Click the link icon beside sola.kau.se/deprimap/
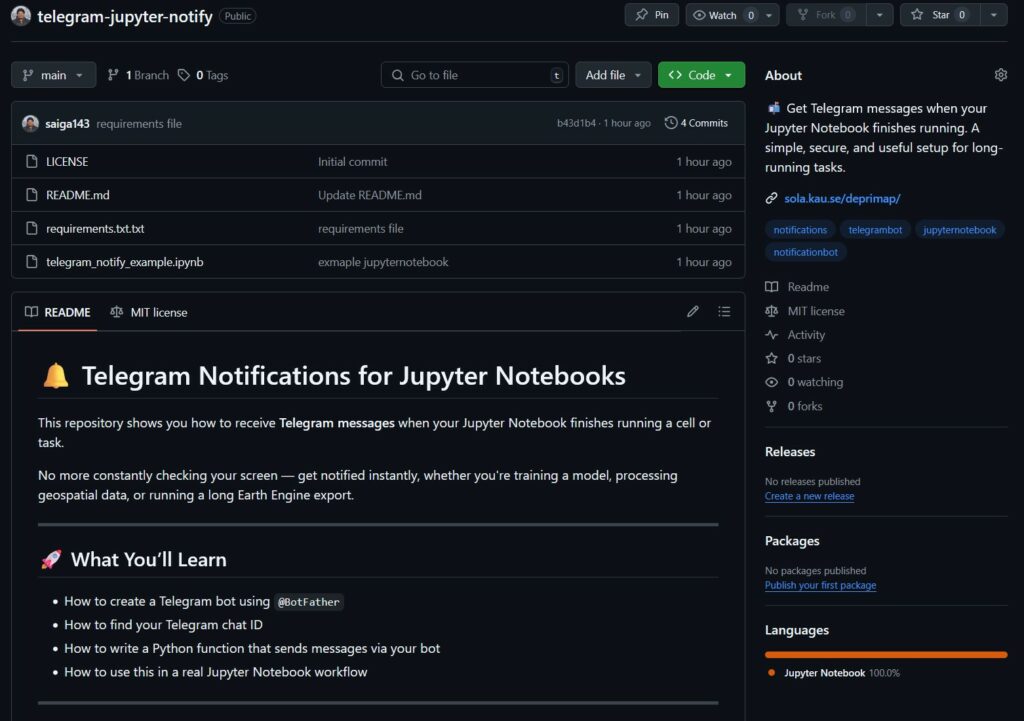 tap(771, 198)
